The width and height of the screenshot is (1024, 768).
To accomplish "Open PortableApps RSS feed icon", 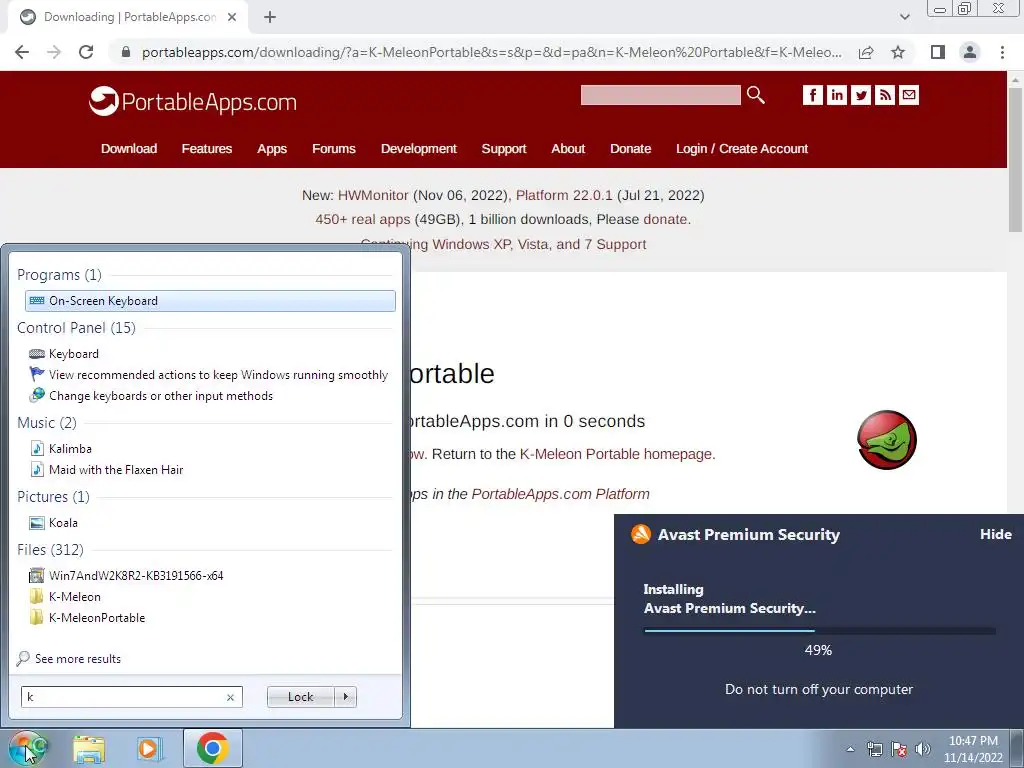I will [885, 95].
